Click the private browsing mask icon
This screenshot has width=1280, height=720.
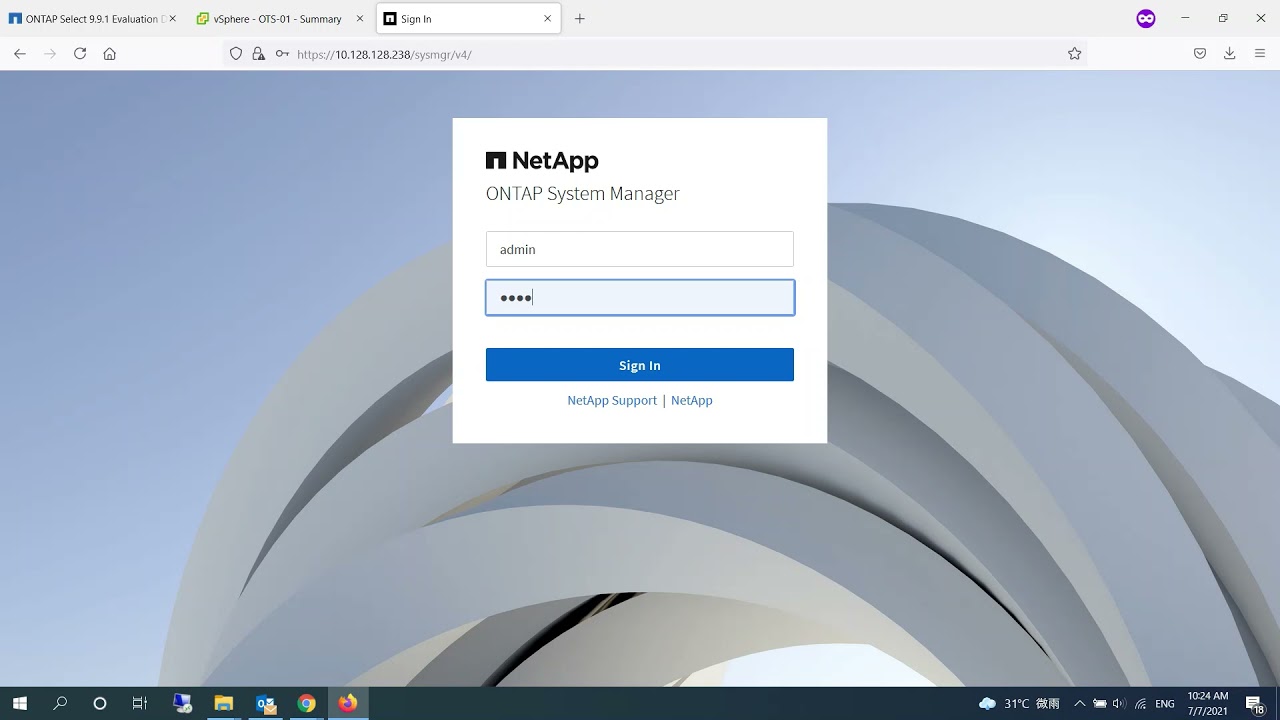pyautogui.click(x=1146, y=18)
